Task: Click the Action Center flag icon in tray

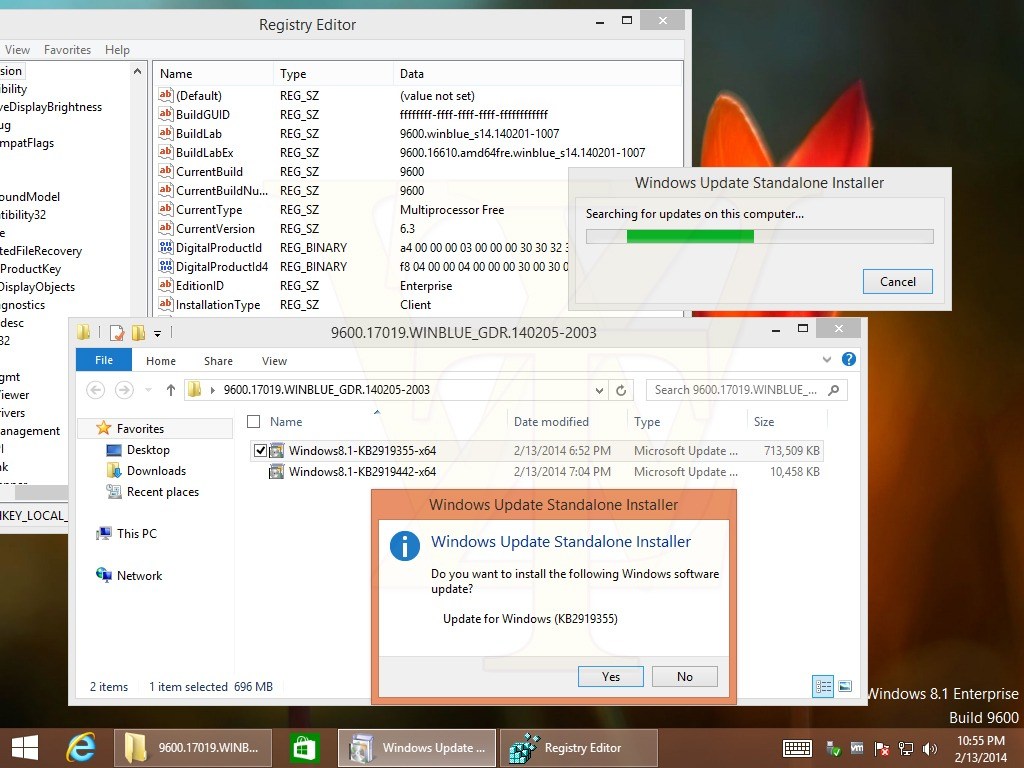Action: [x=882, y=748]
